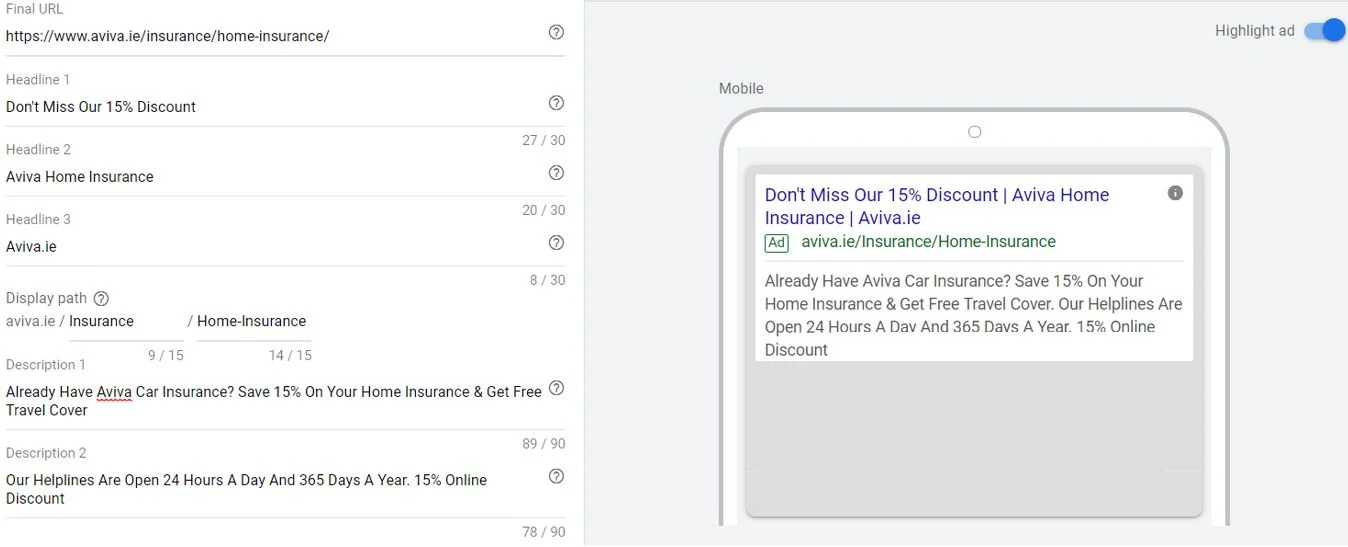
Task: Click Description 2 text area
Action: pos(270,489)
